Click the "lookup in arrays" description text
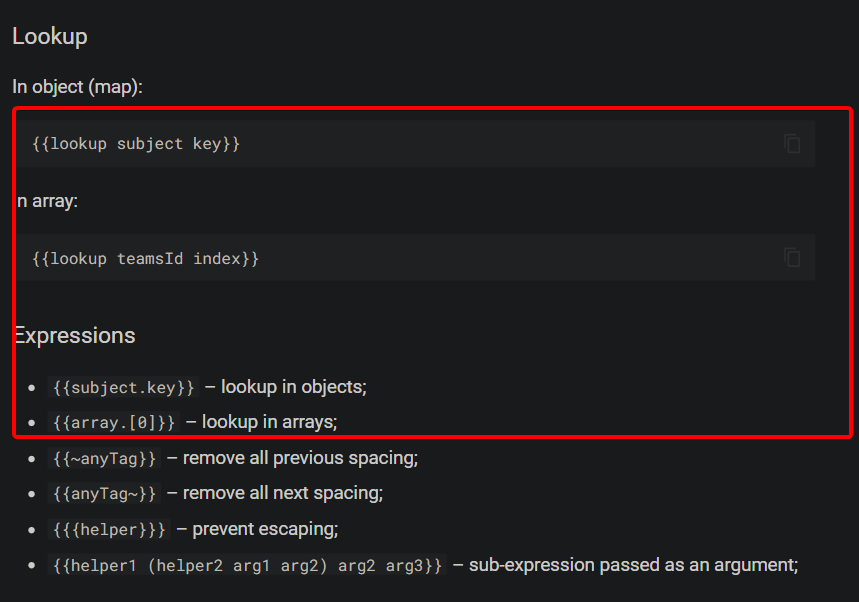Viewport: 859px width, 602px height. click(x=269, y=422)
